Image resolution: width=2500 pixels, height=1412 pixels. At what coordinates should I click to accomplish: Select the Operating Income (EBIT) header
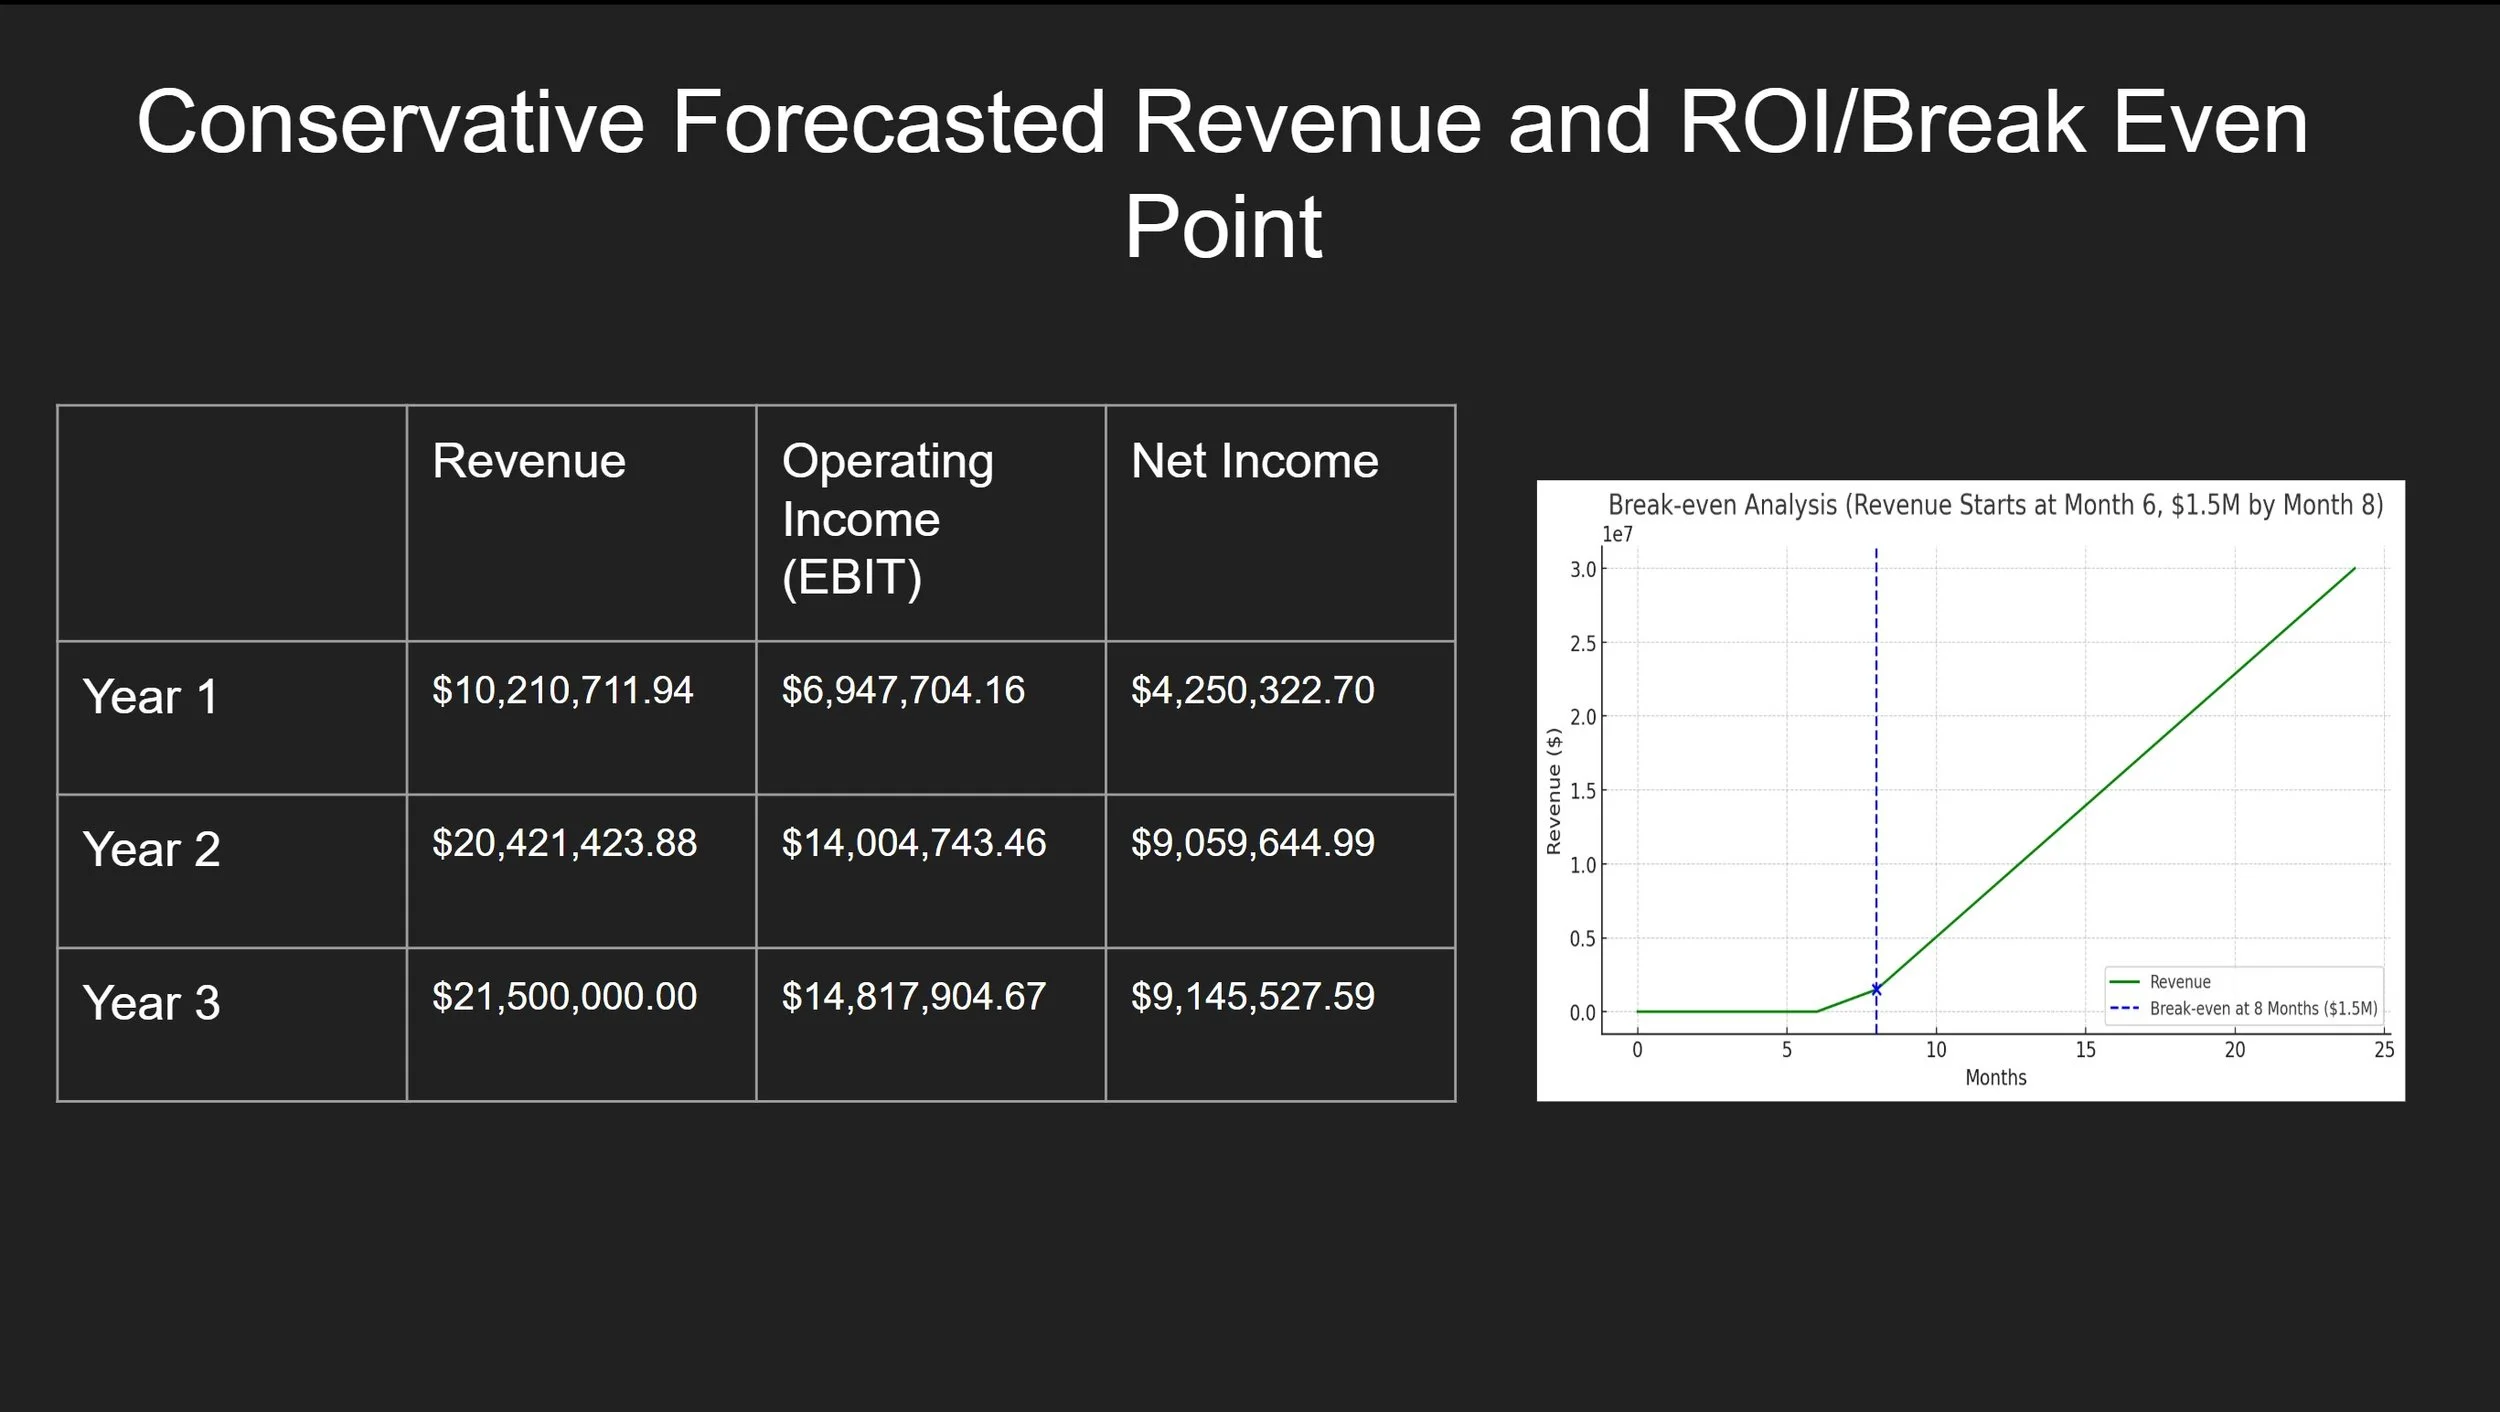click(x=887, y=519)
